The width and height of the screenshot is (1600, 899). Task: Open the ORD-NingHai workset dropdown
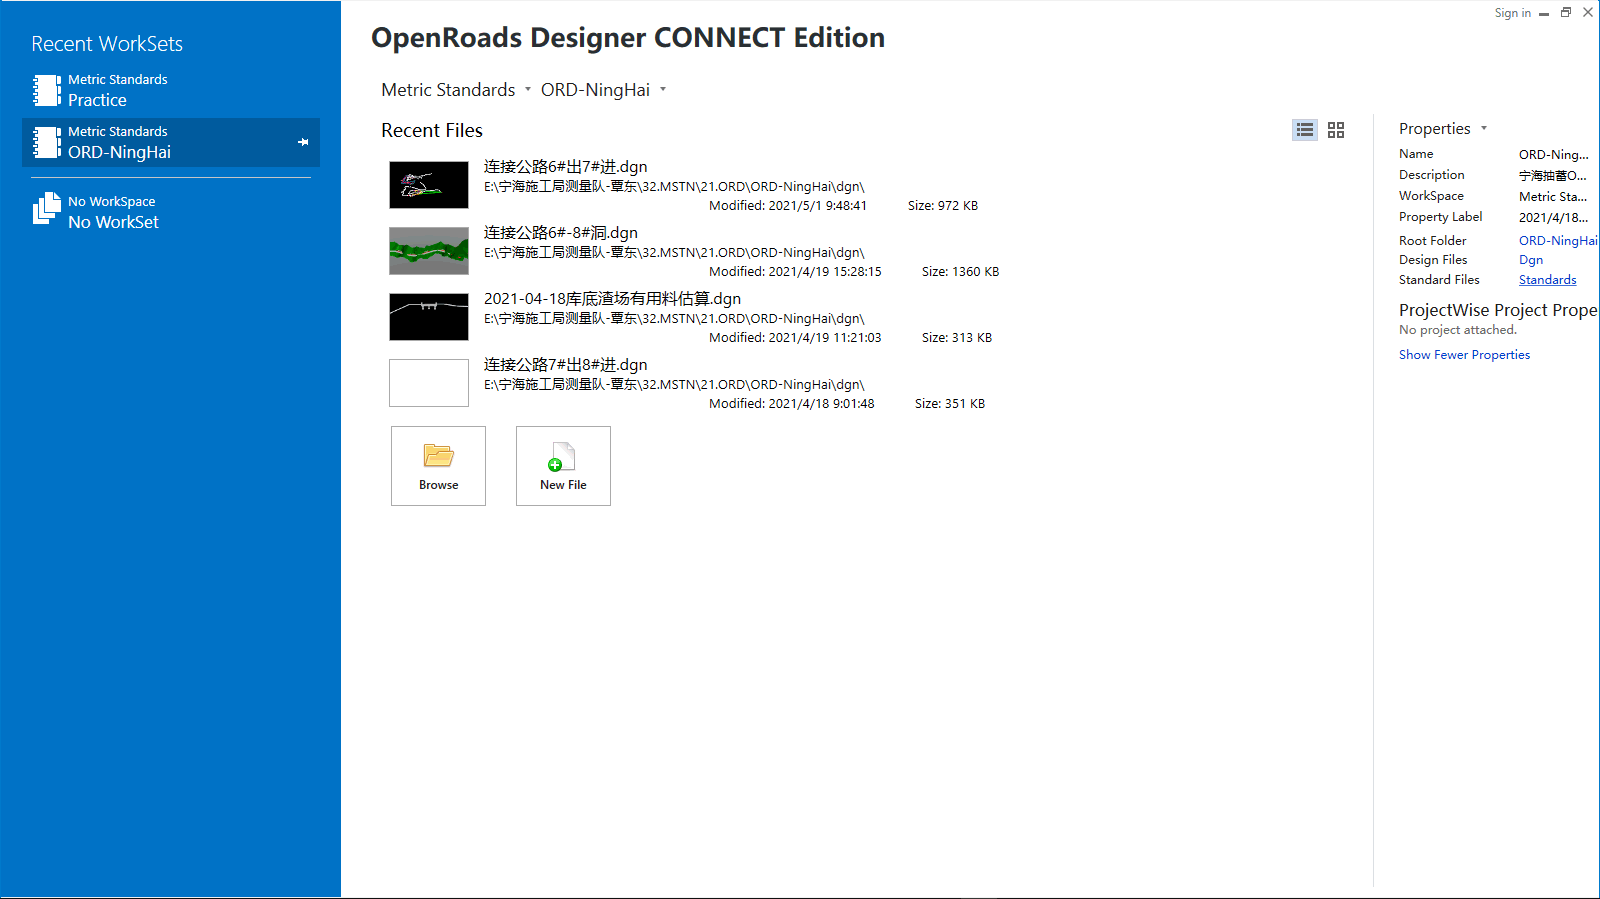point(663,90)
